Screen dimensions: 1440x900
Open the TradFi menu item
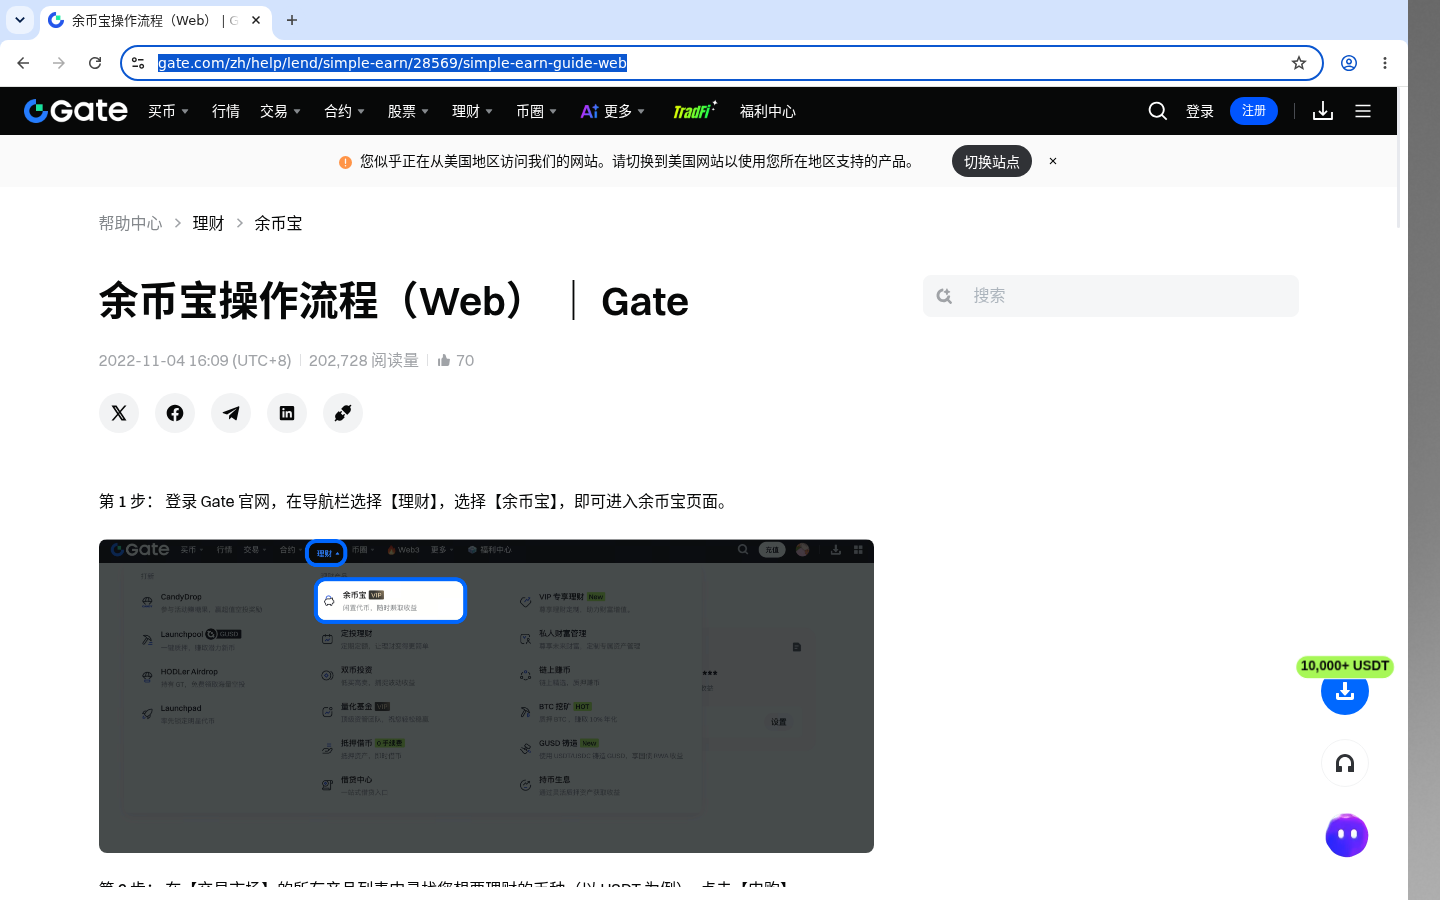click(x=695, y=111)
